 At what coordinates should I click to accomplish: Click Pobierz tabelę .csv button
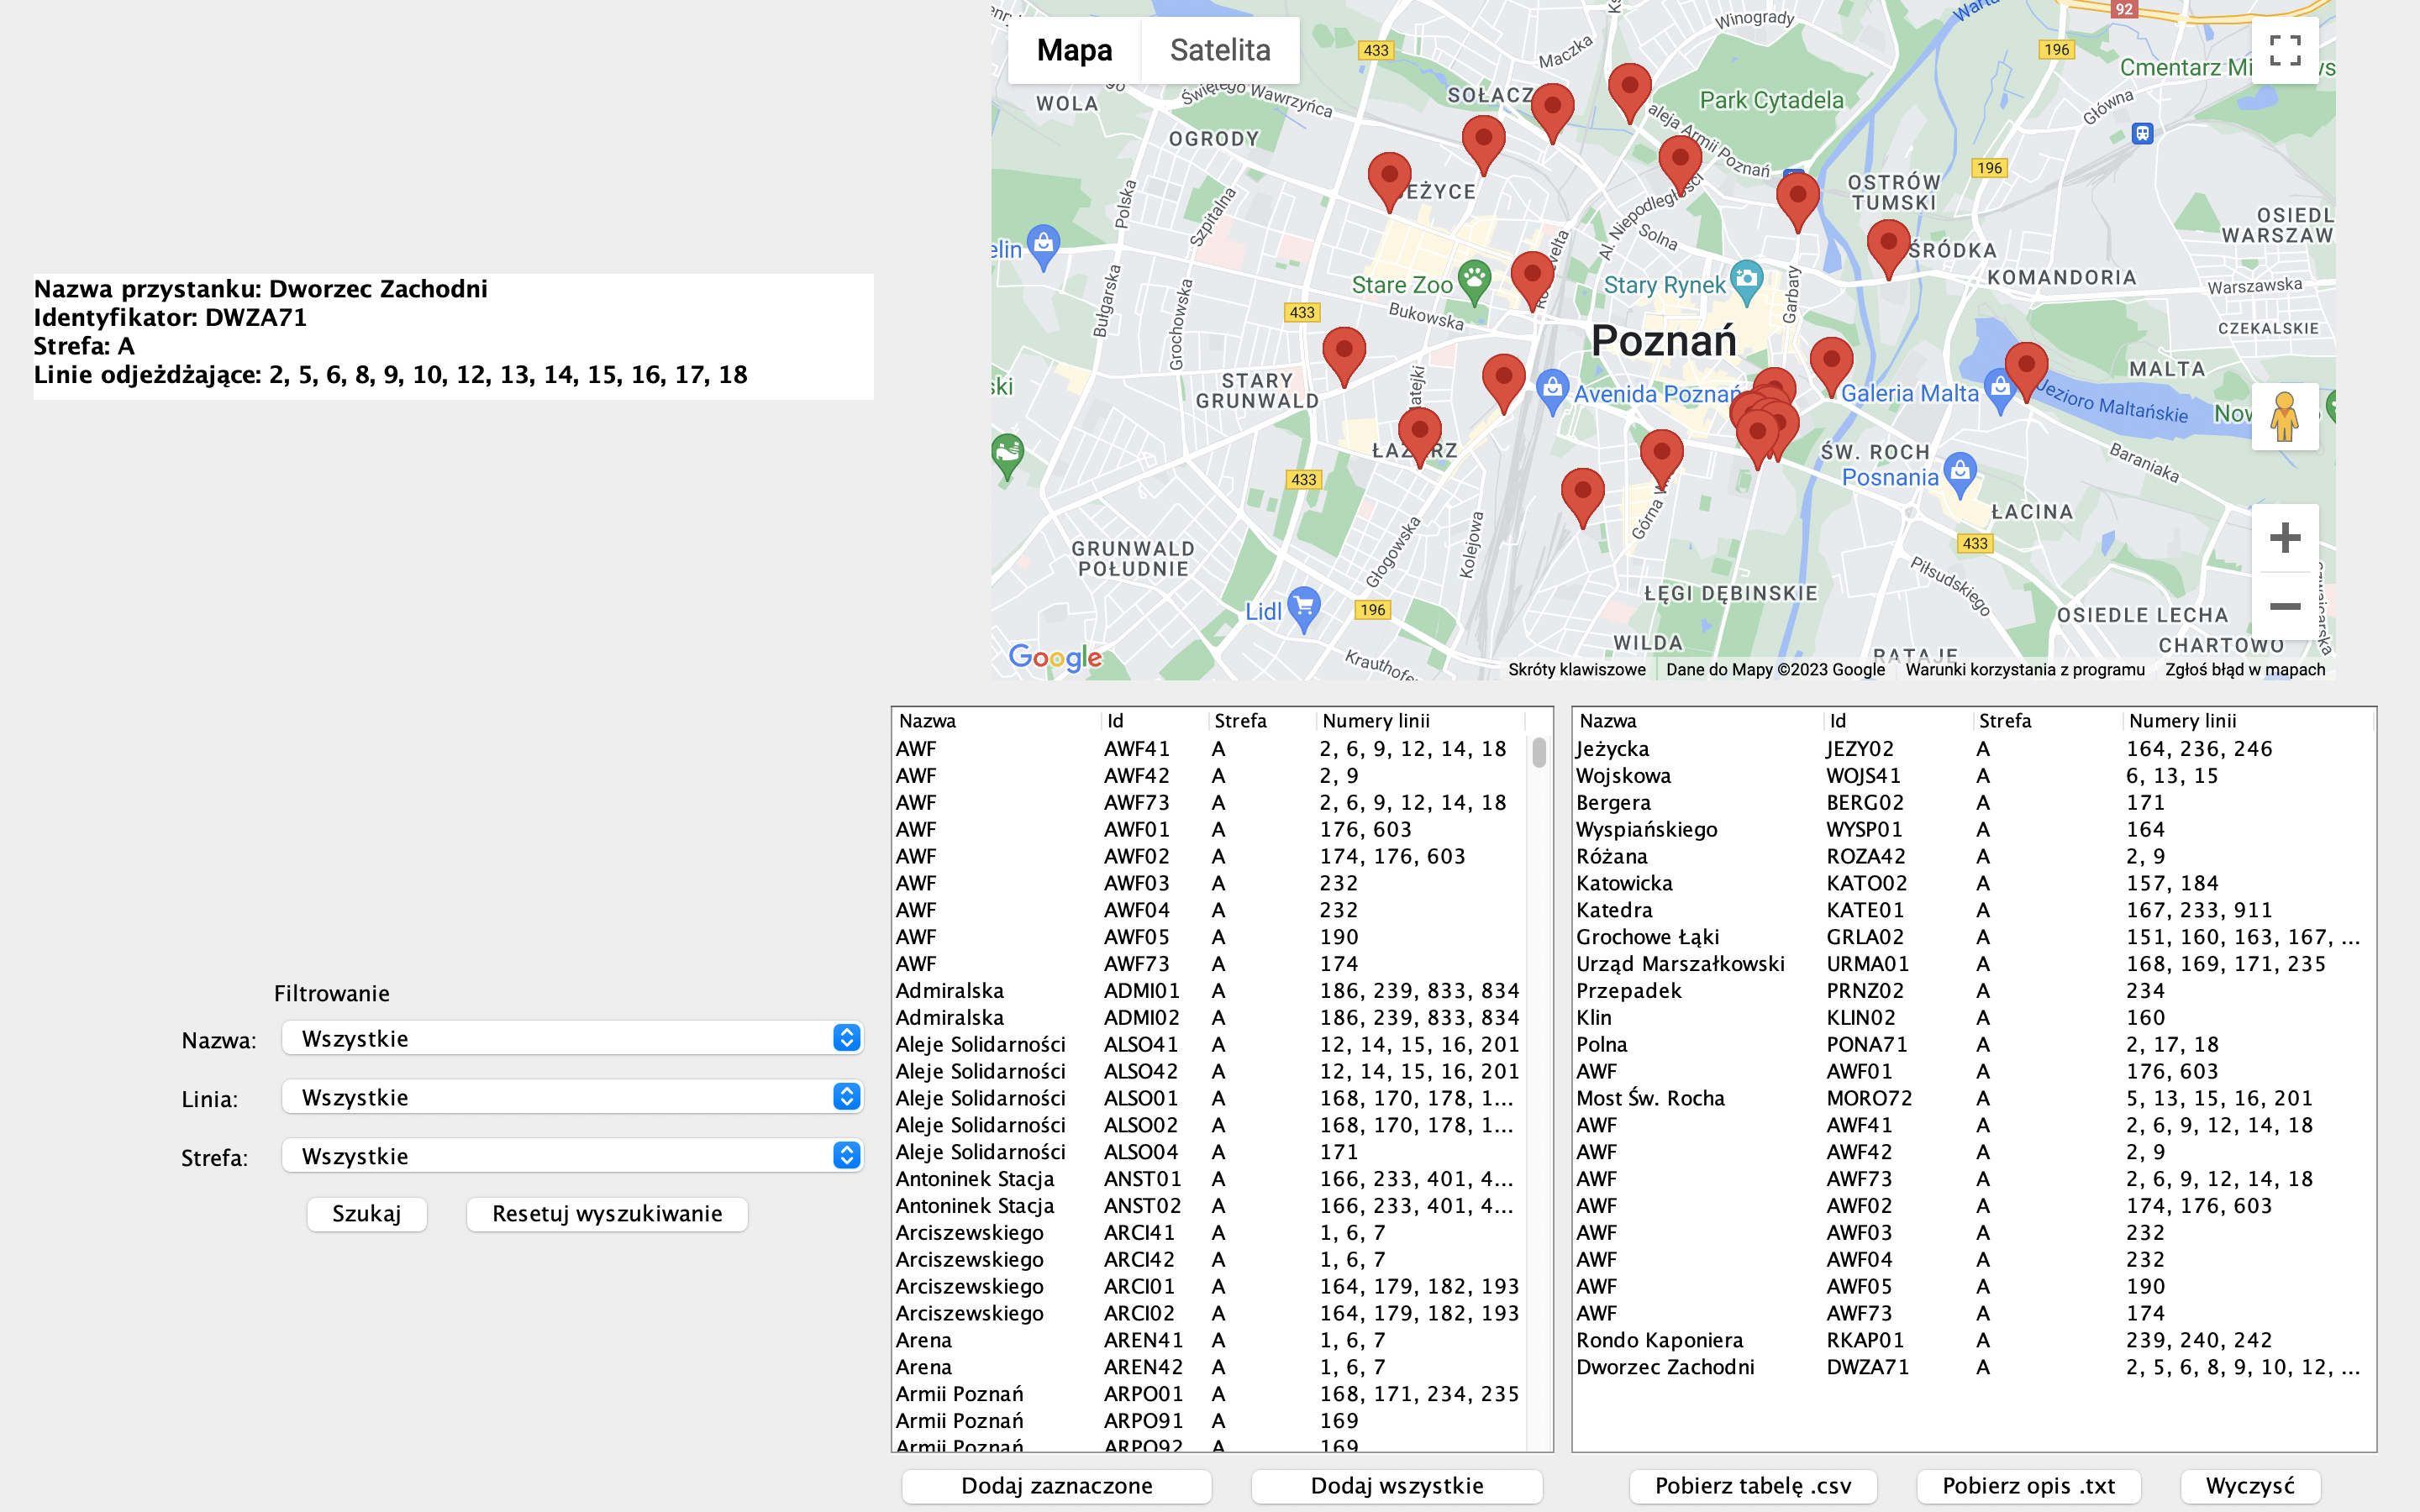coord(1753,1486)
